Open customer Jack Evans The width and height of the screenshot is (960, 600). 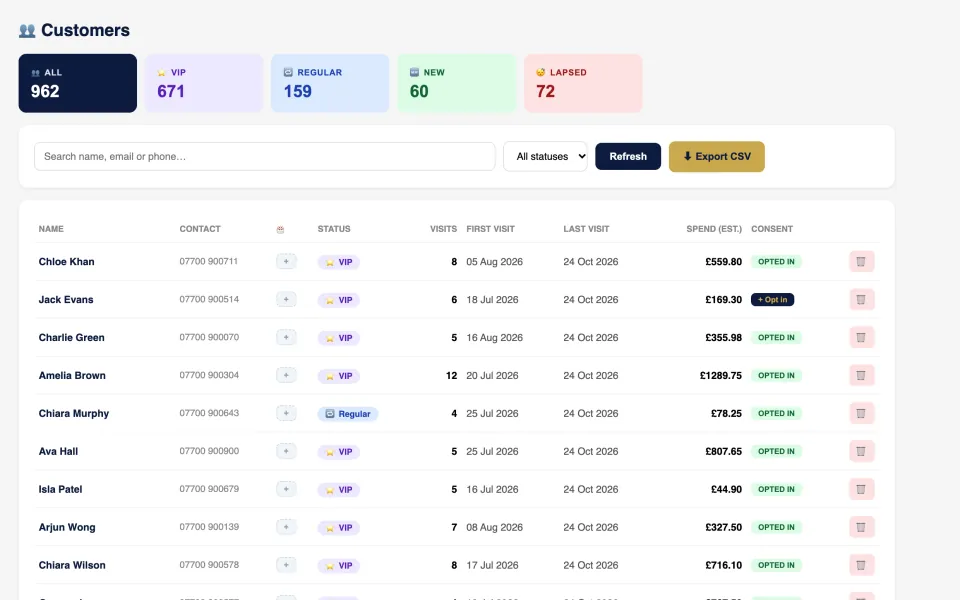pyautogui.click(x=66, y=299)
